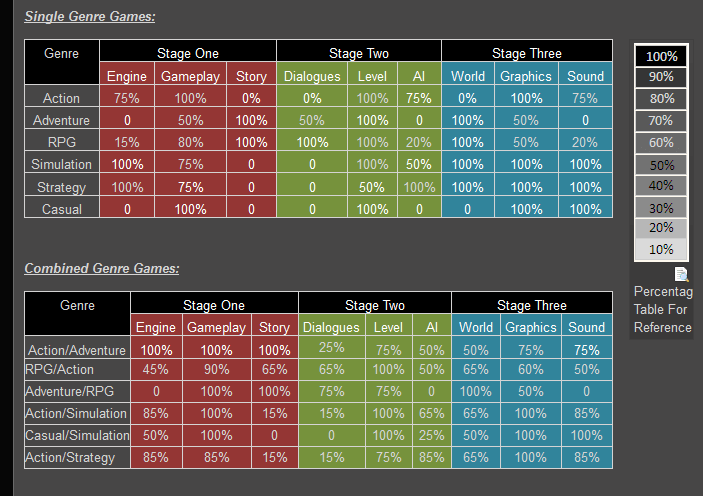Select the 100% swatch in the reference legend

(x=661, y=56)
